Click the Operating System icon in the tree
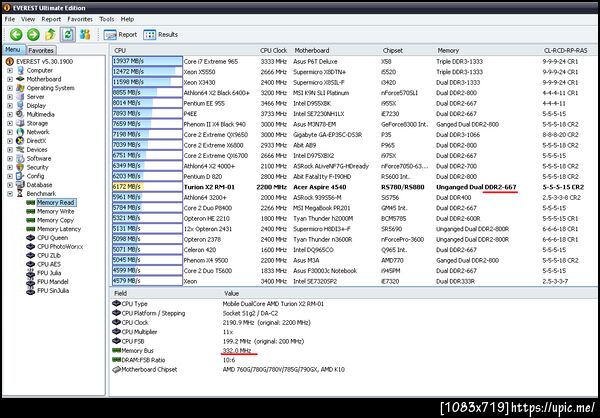This screenshot has width=600, height=418. (20, 88)
